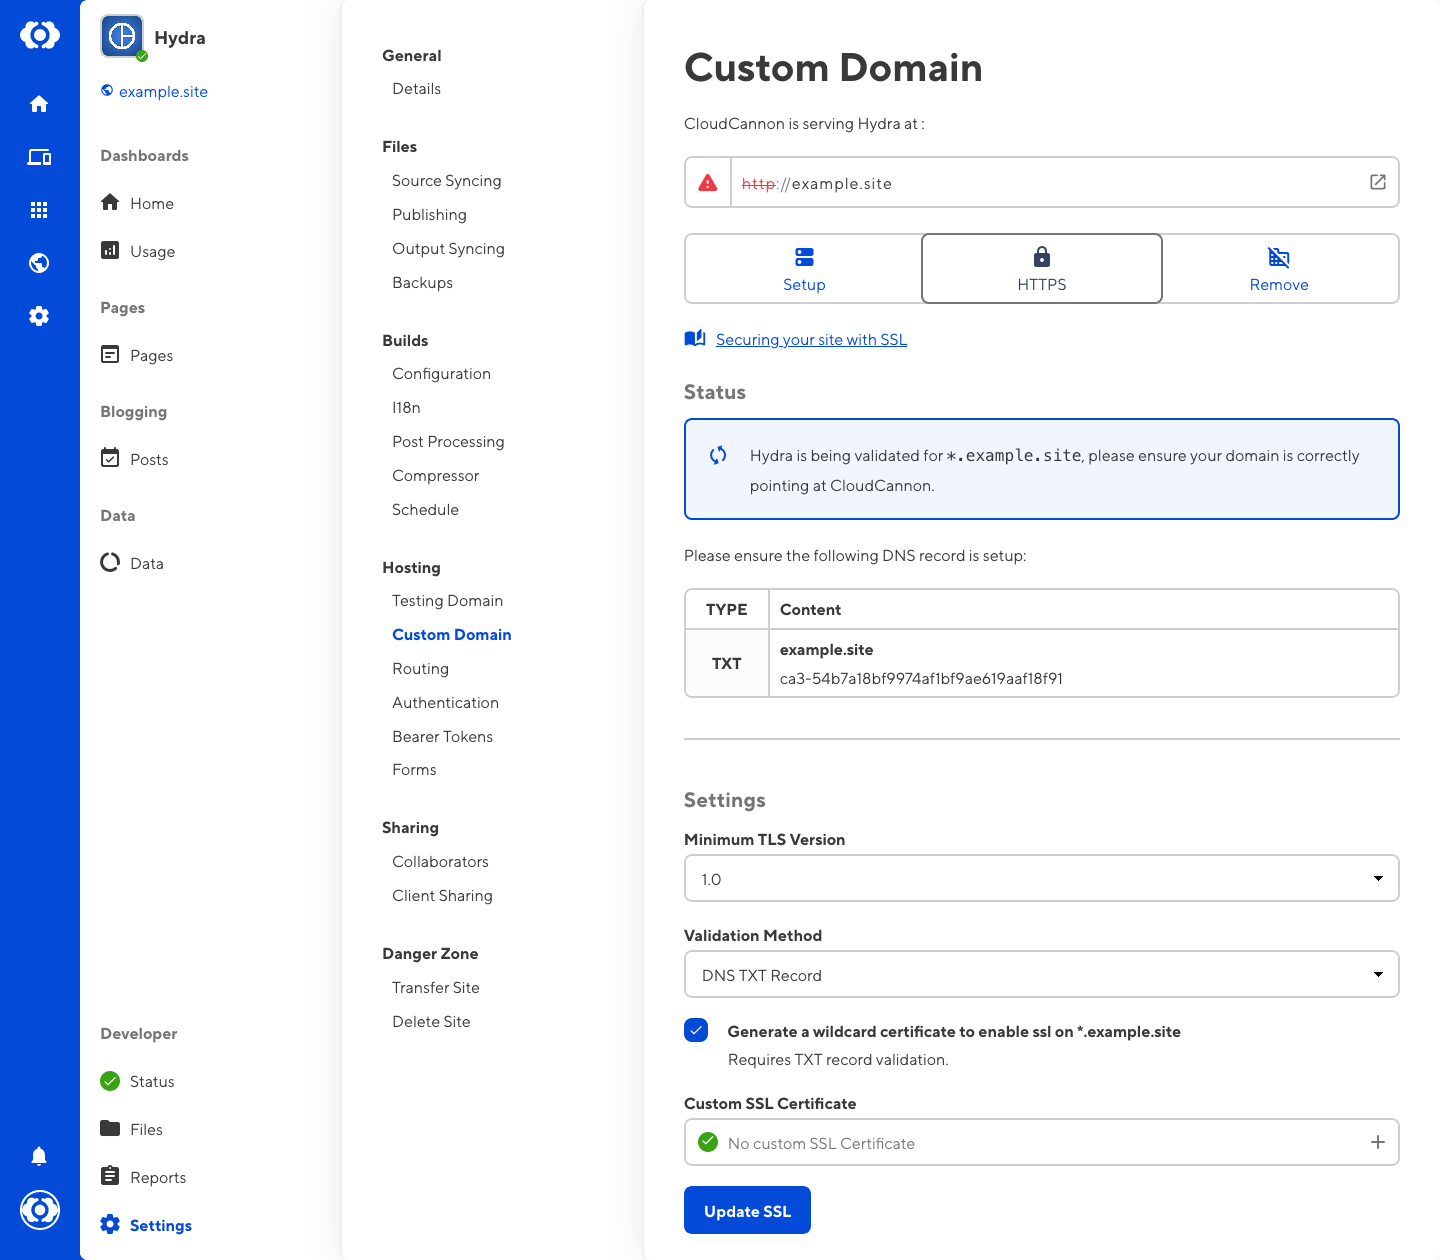
Task: Open Delete Site in Danger Zone
Action: pos(431,1022)
